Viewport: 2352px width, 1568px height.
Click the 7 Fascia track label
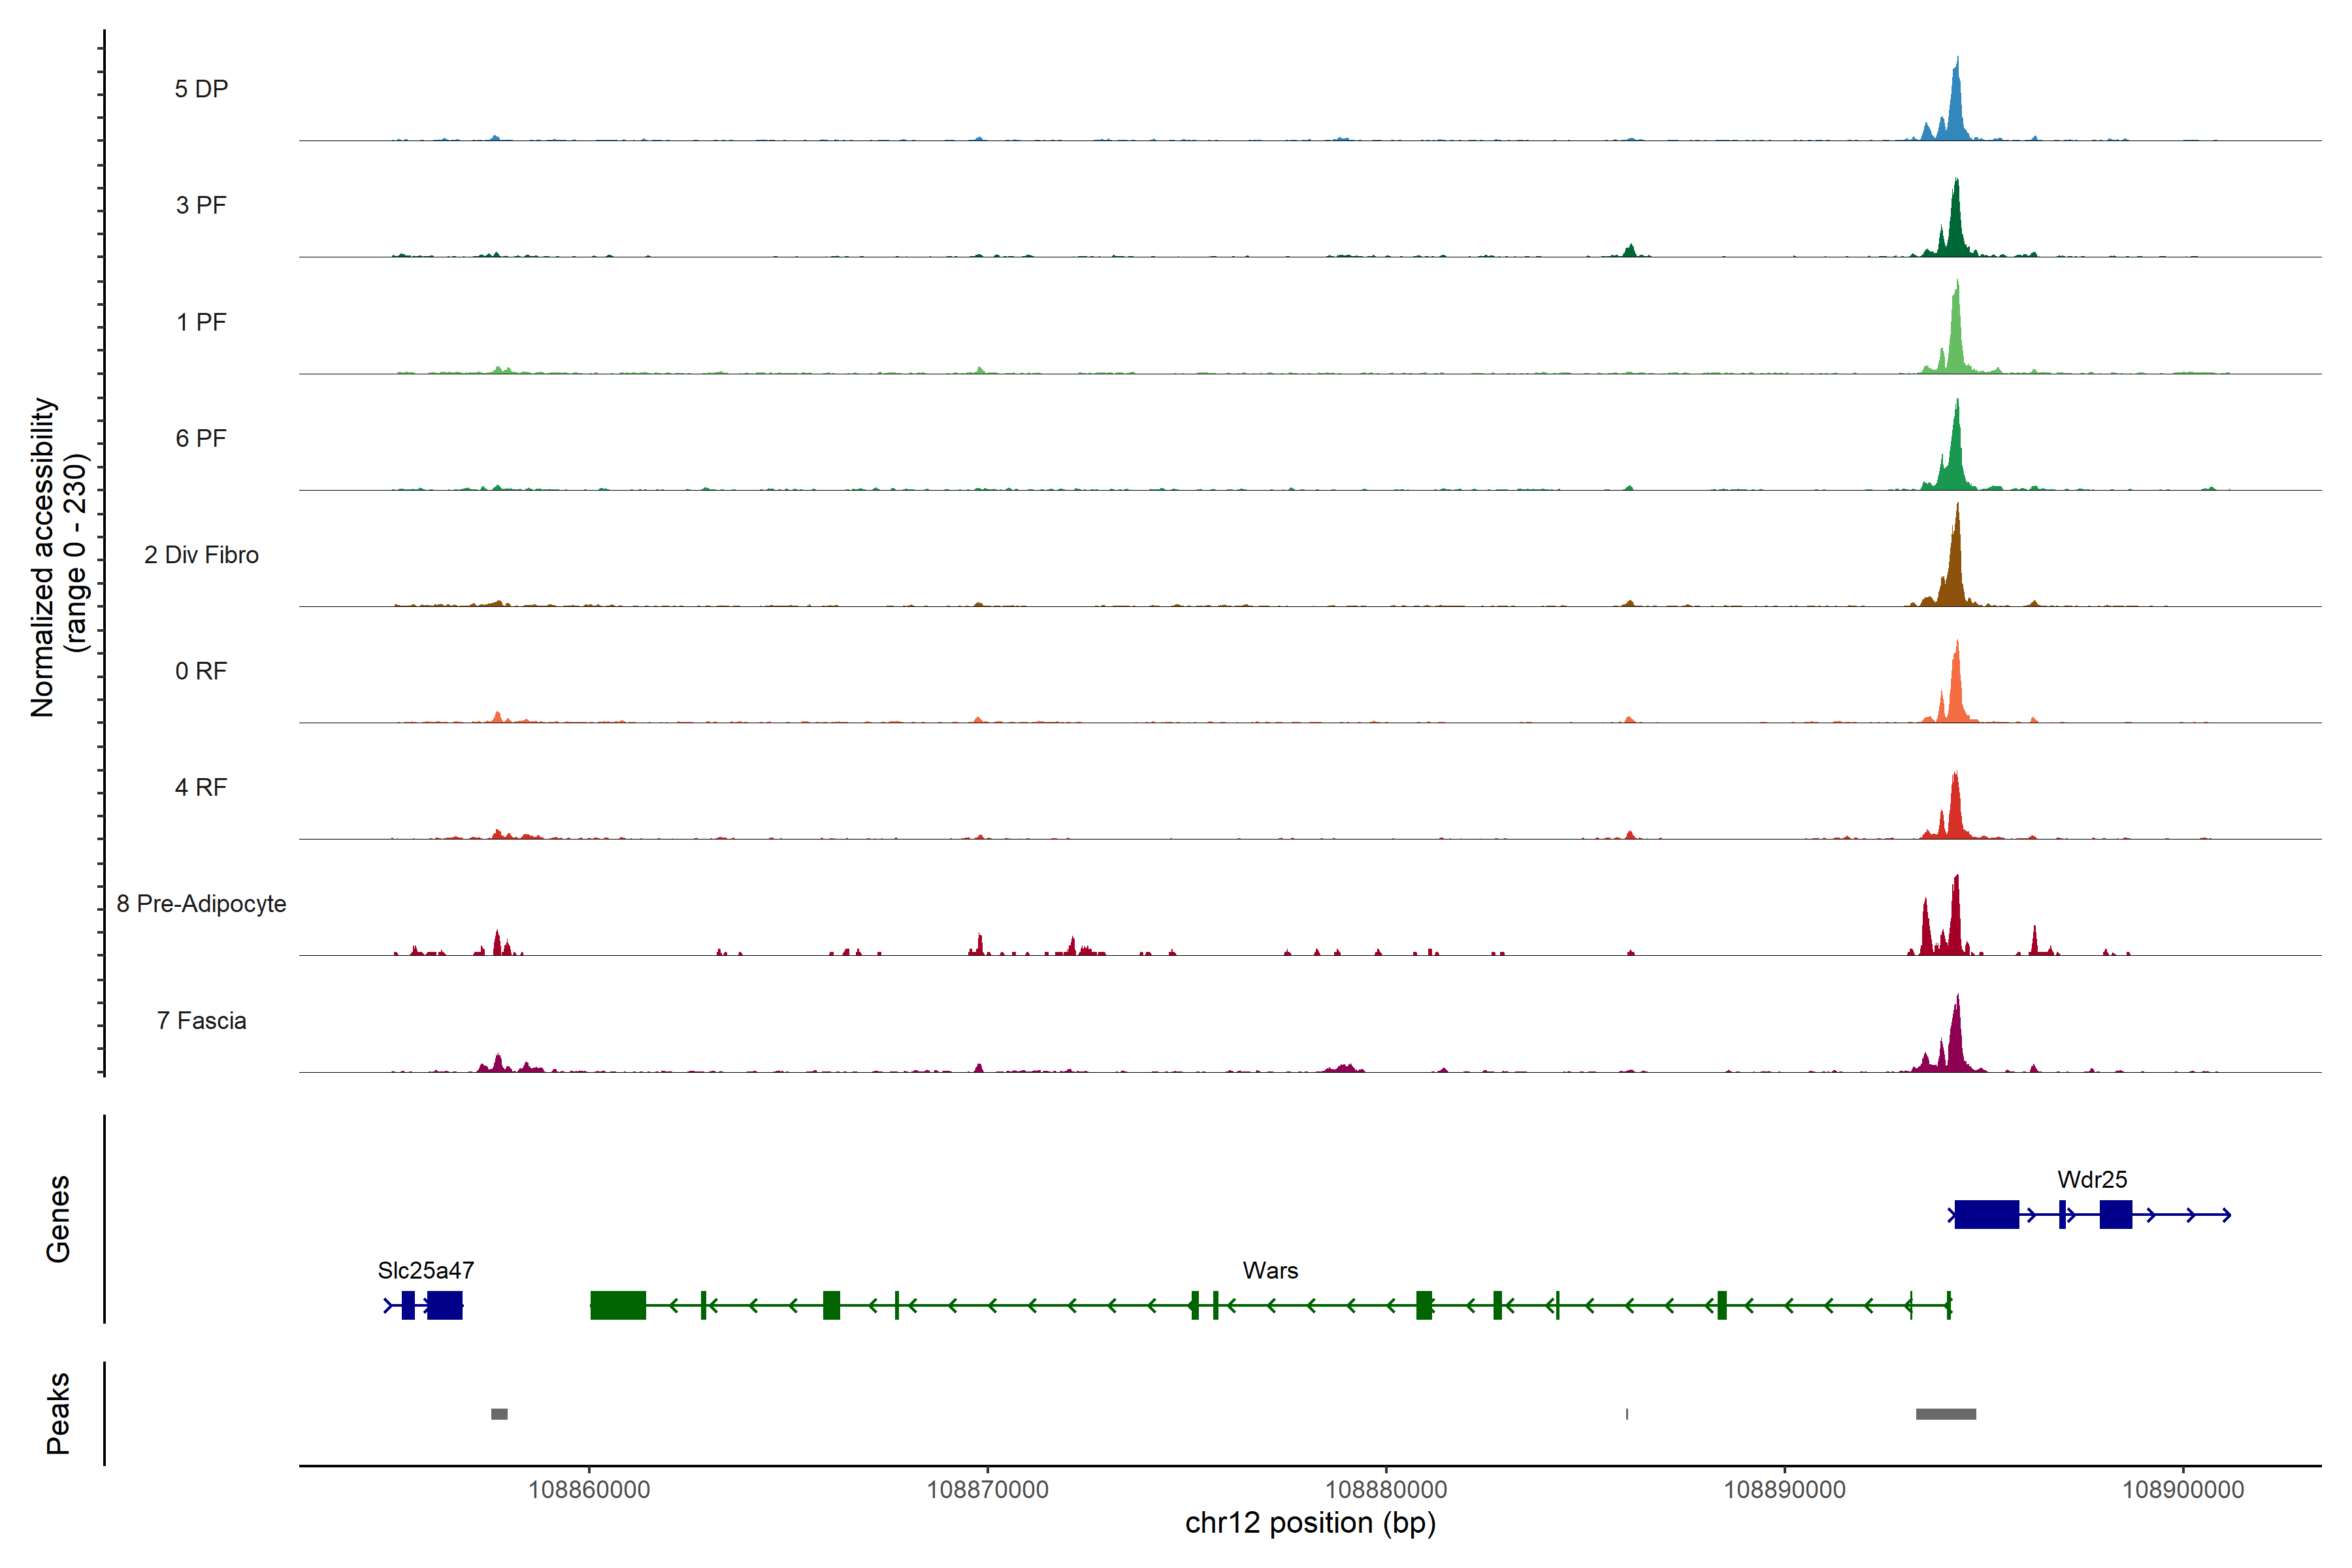coord(201,1020)
